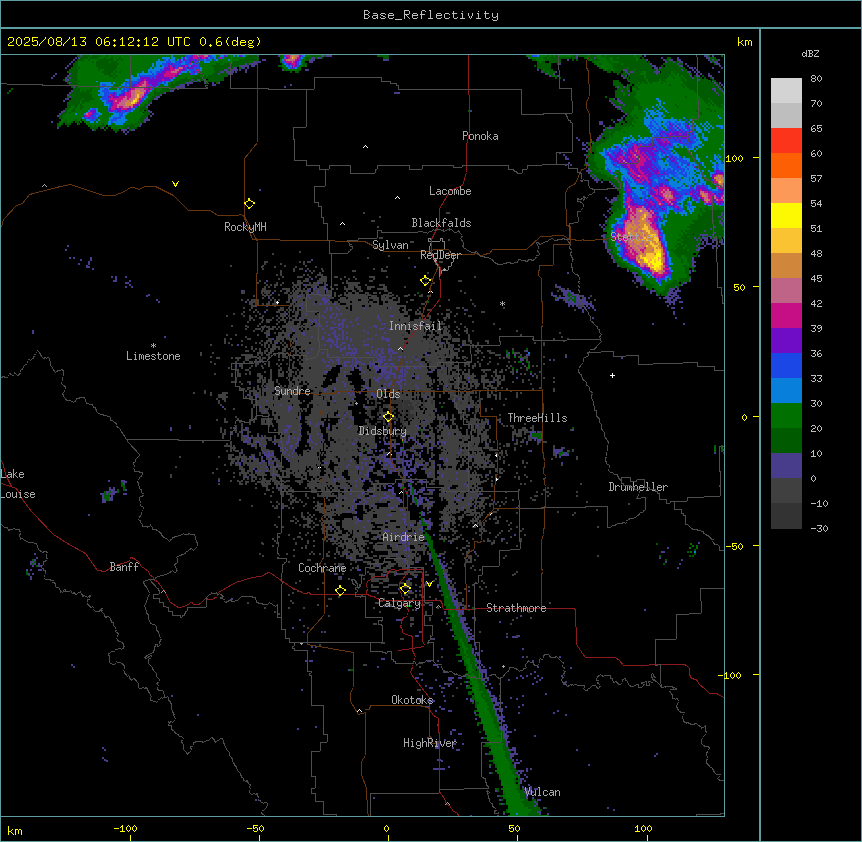
Task: Pick the light gray swatch between 70 and 80 dBZ
Action: pyautogui.click(x=786, y=90)
